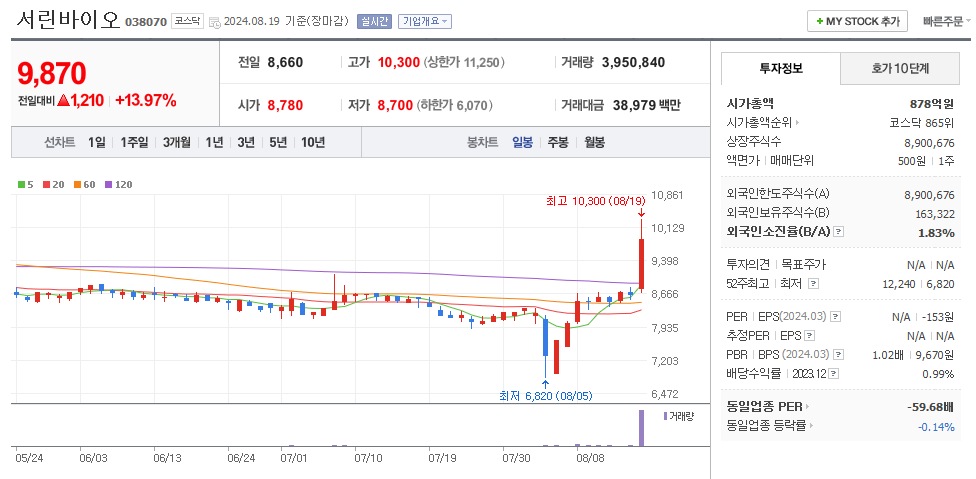Click the 저가 value 8,700
Image resolution: width=976 pixels, height=479 pixels.
click(x=395, y=105)
